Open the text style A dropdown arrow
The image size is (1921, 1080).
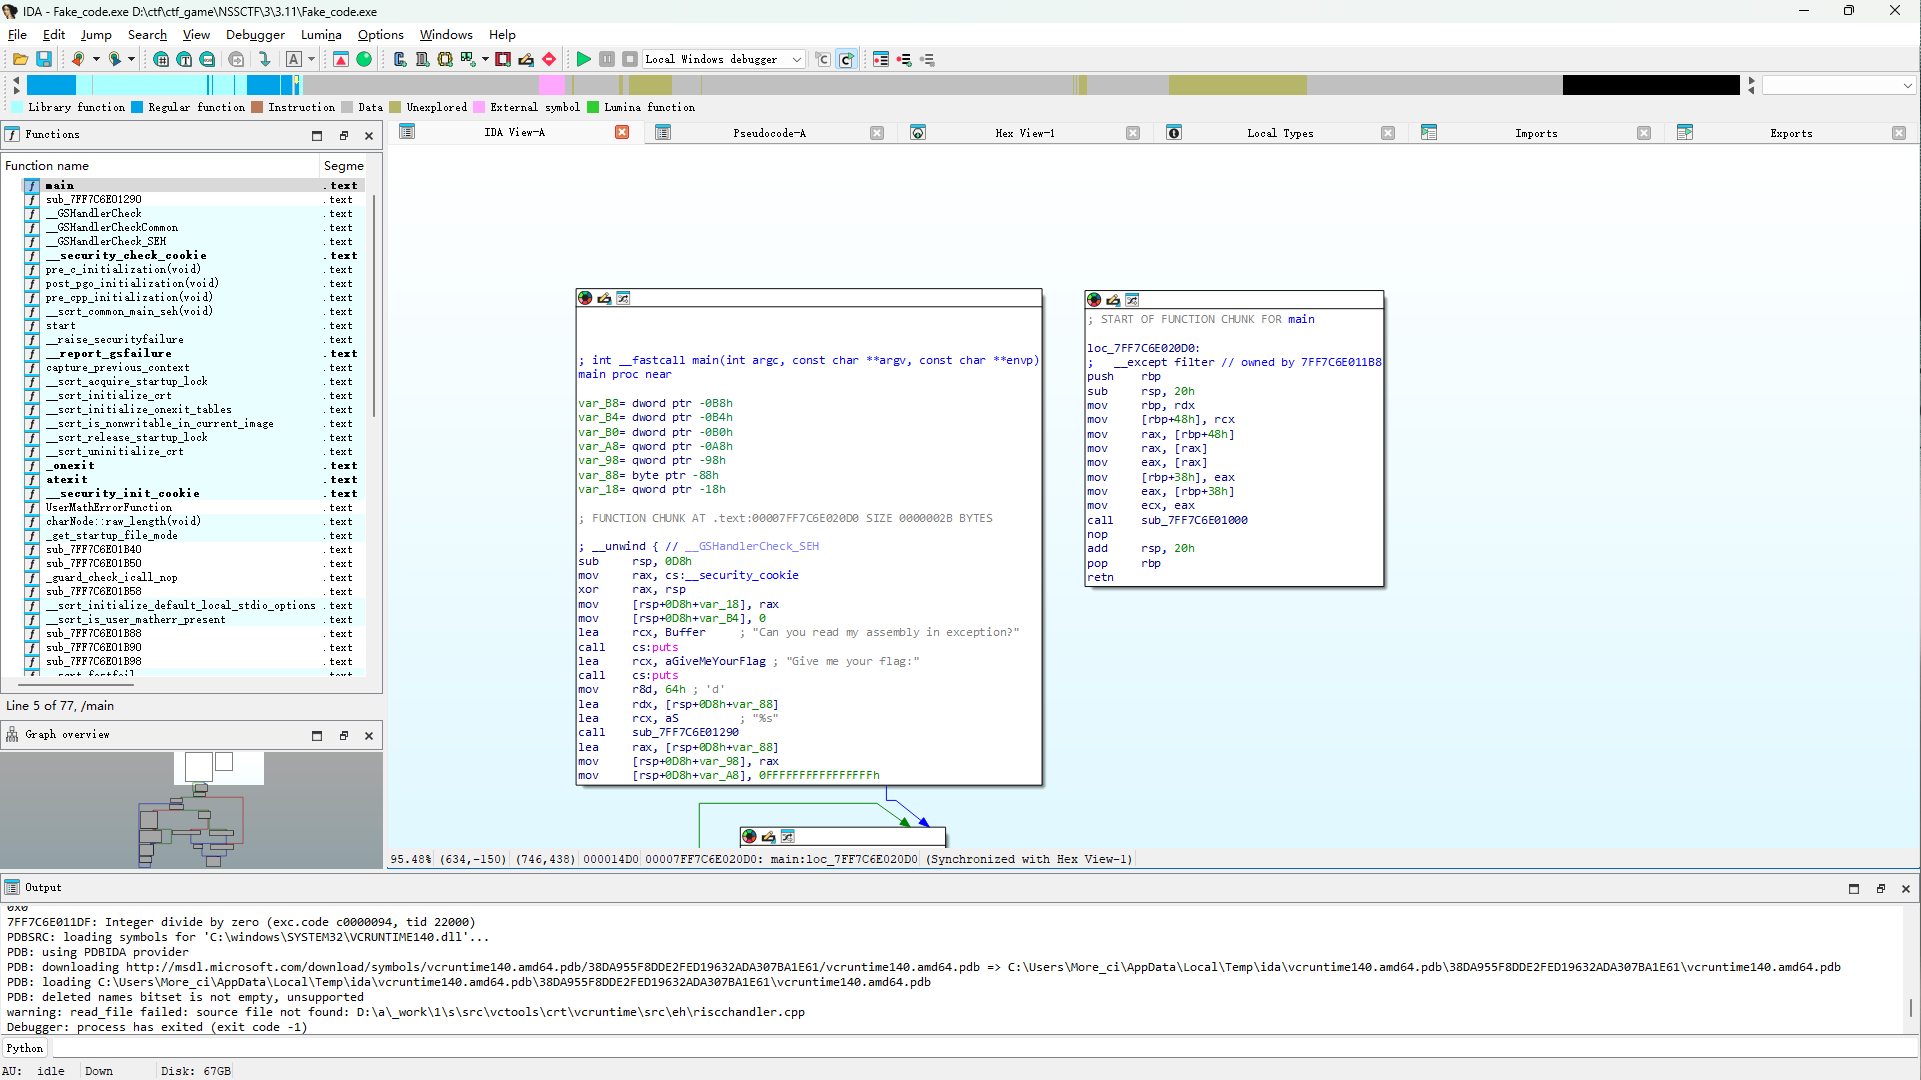[311, 59]
